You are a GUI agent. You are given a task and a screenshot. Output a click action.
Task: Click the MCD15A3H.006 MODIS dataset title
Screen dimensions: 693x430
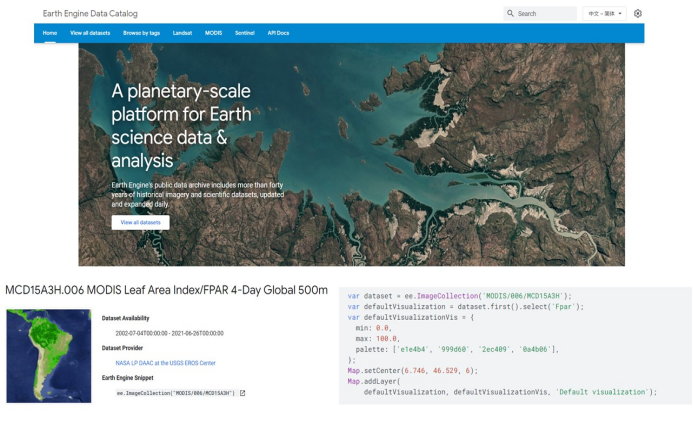(167, 290)
